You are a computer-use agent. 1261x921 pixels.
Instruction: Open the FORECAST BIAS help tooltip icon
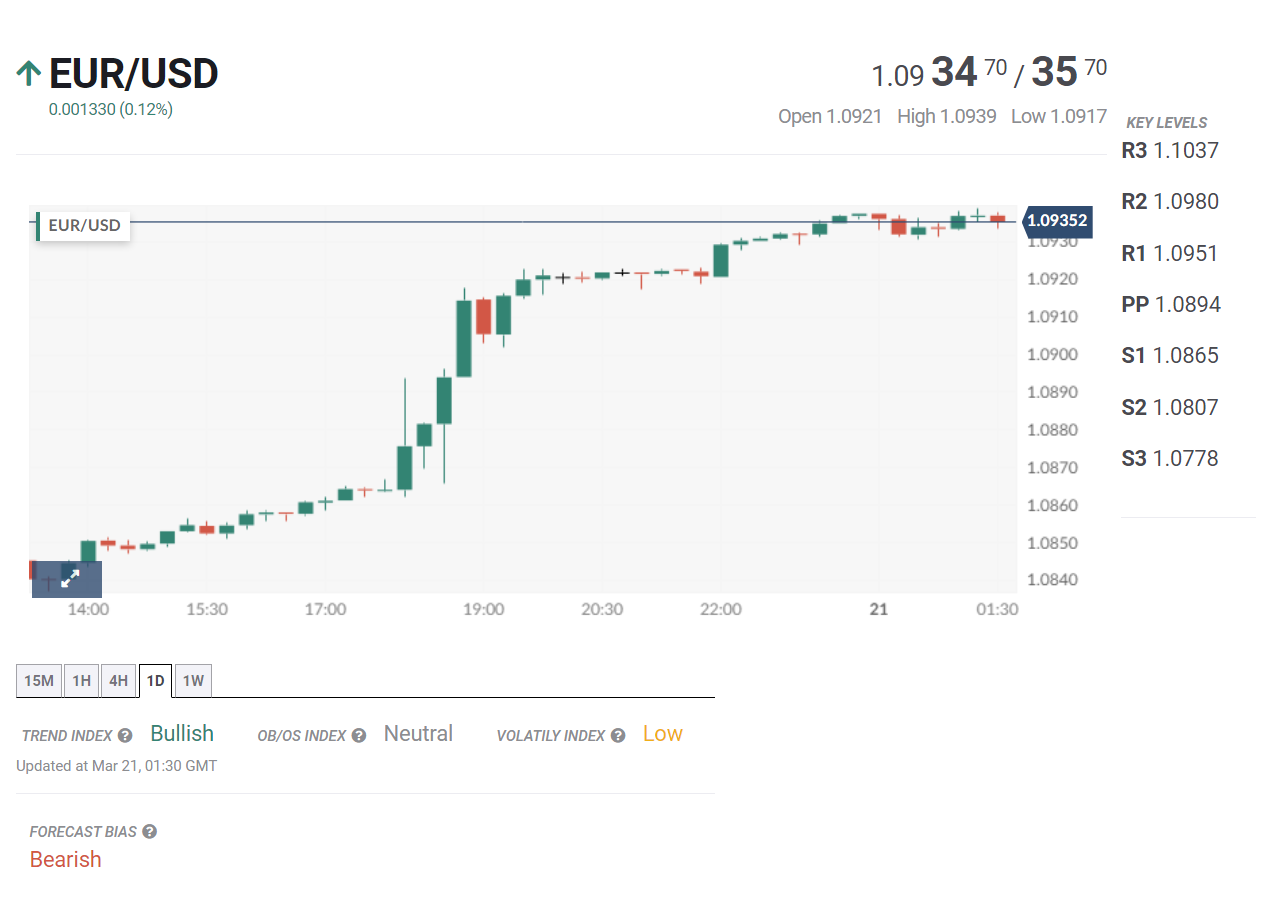tap(150, 832)
